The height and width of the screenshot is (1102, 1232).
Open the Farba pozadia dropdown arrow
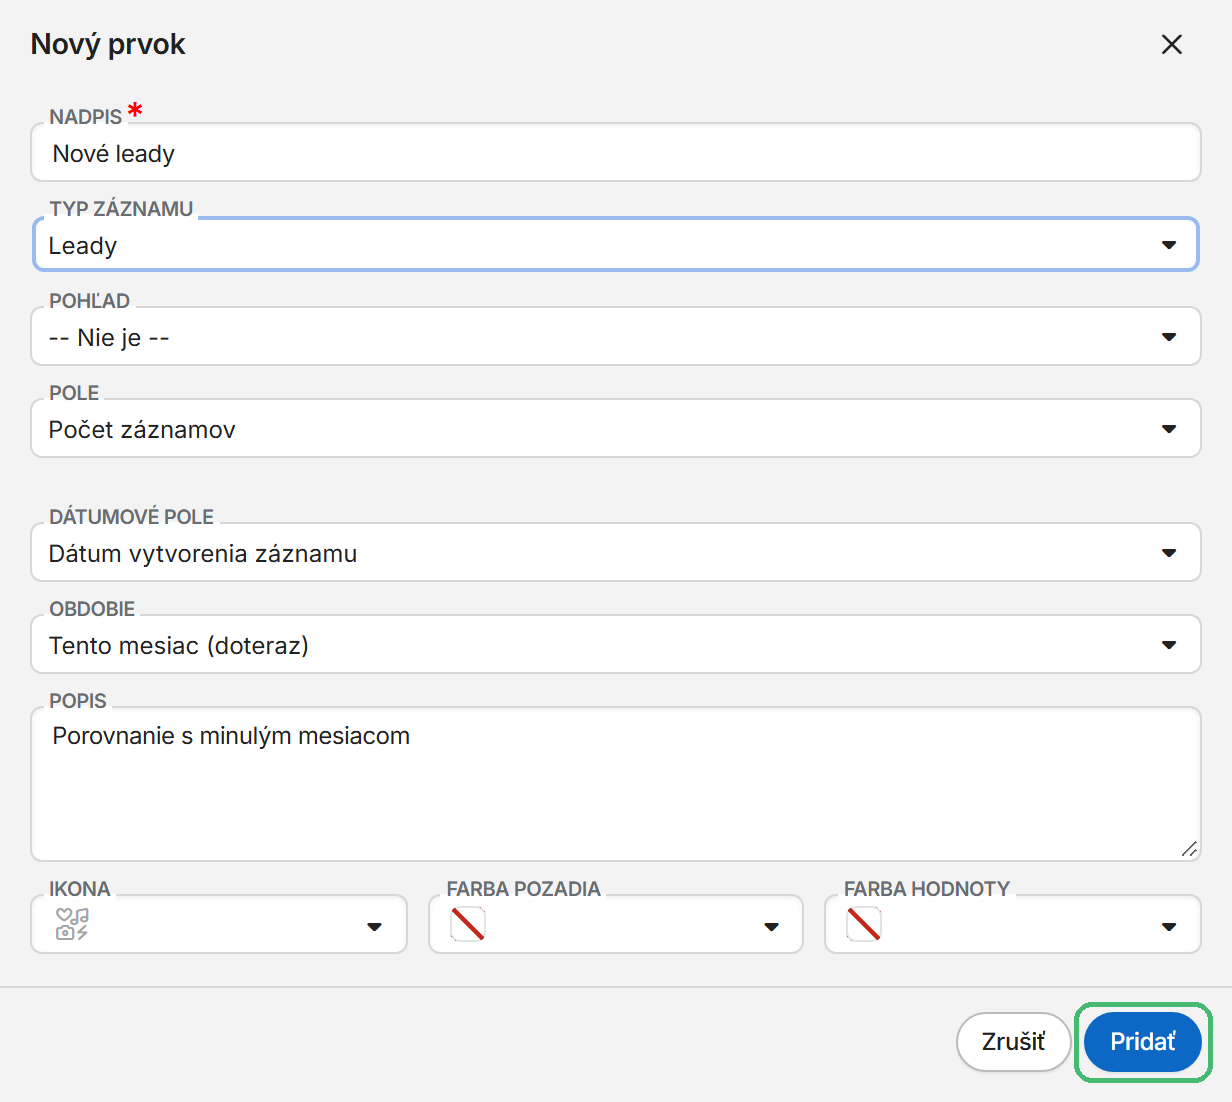[x=771, y=927]
